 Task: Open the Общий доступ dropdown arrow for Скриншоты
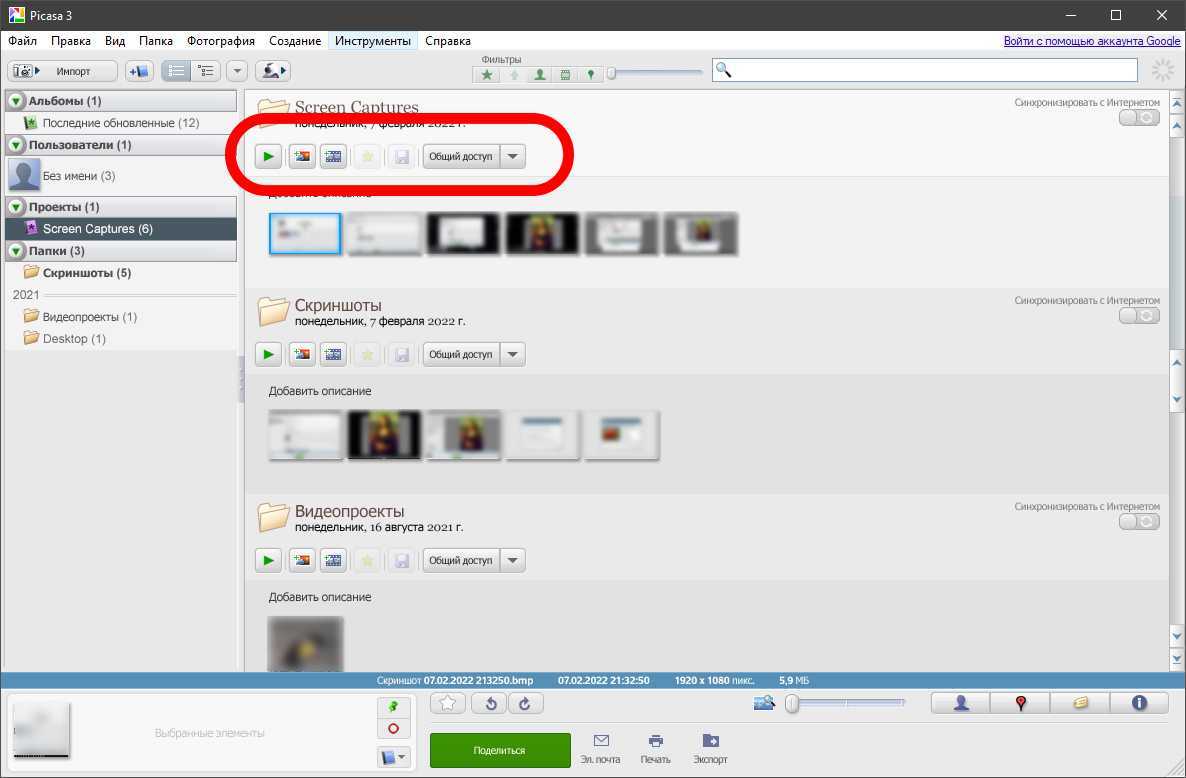(512, 355)
